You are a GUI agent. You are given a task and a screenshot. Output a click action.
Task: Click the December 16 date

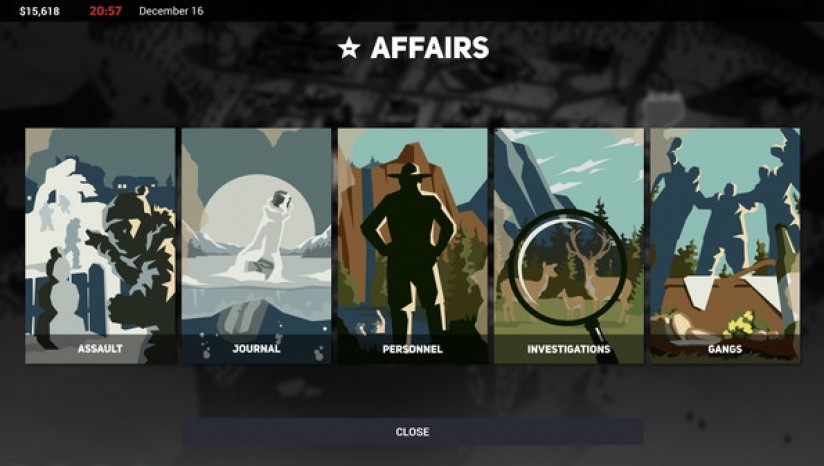(171, 11)
